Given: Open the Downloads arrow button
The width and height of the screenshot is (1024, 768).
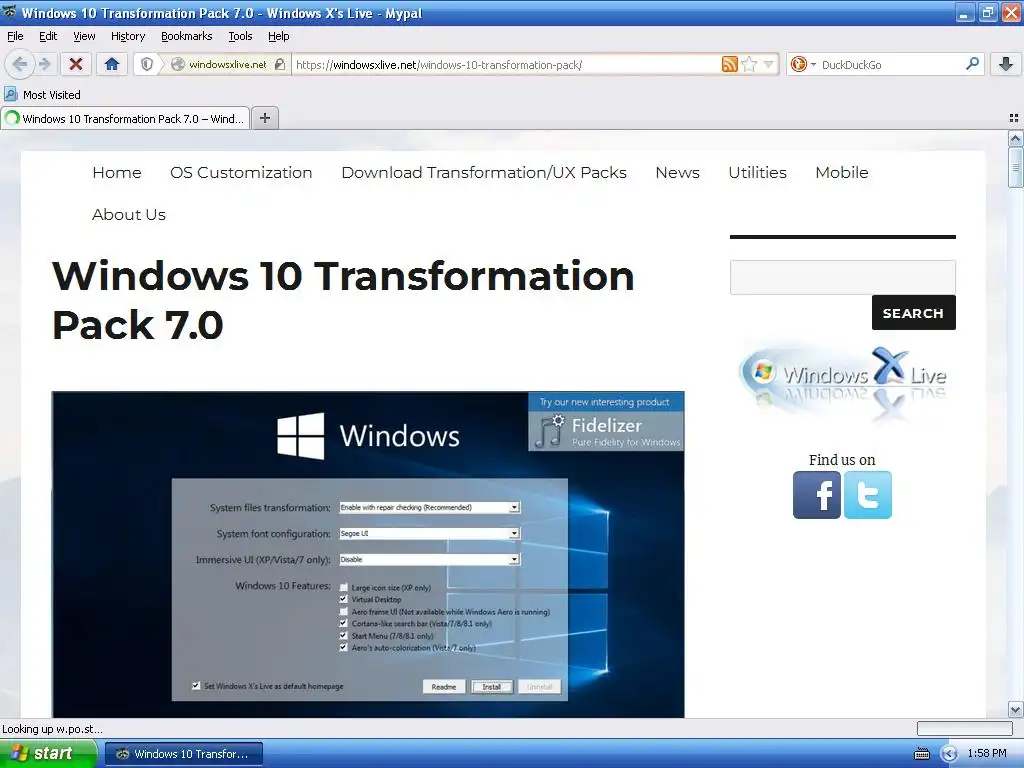Looking at the screenshot, I should point(1006,64).
